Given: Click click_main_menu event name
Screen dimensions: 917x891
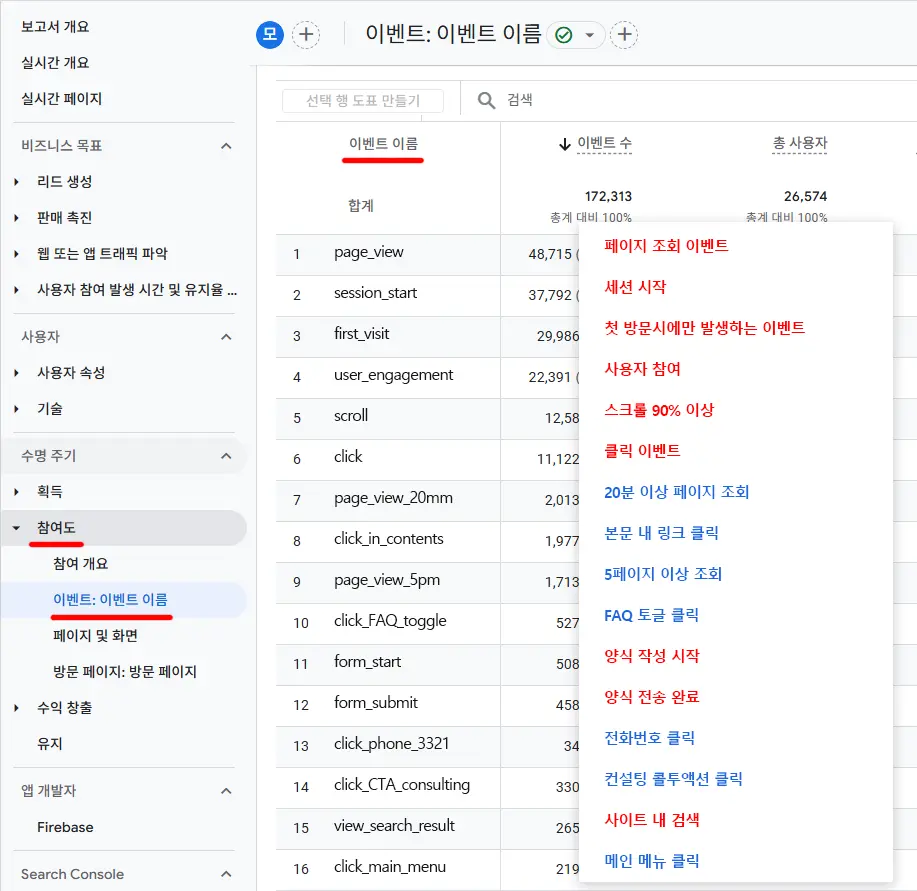Looking at the screenshot, I should point(389,868).
